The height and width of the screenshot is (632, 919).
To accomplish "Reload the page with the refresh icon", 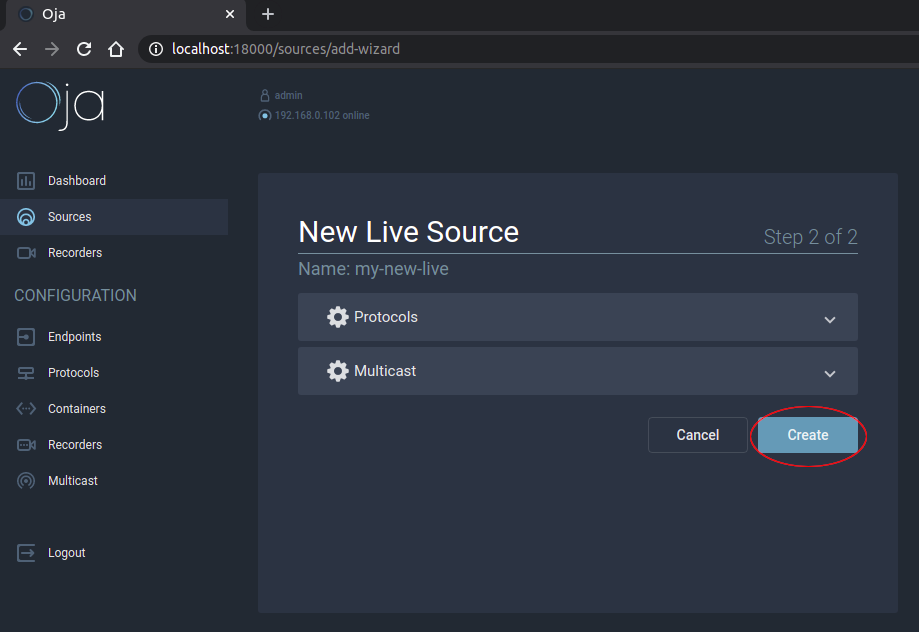I will 84,49.
